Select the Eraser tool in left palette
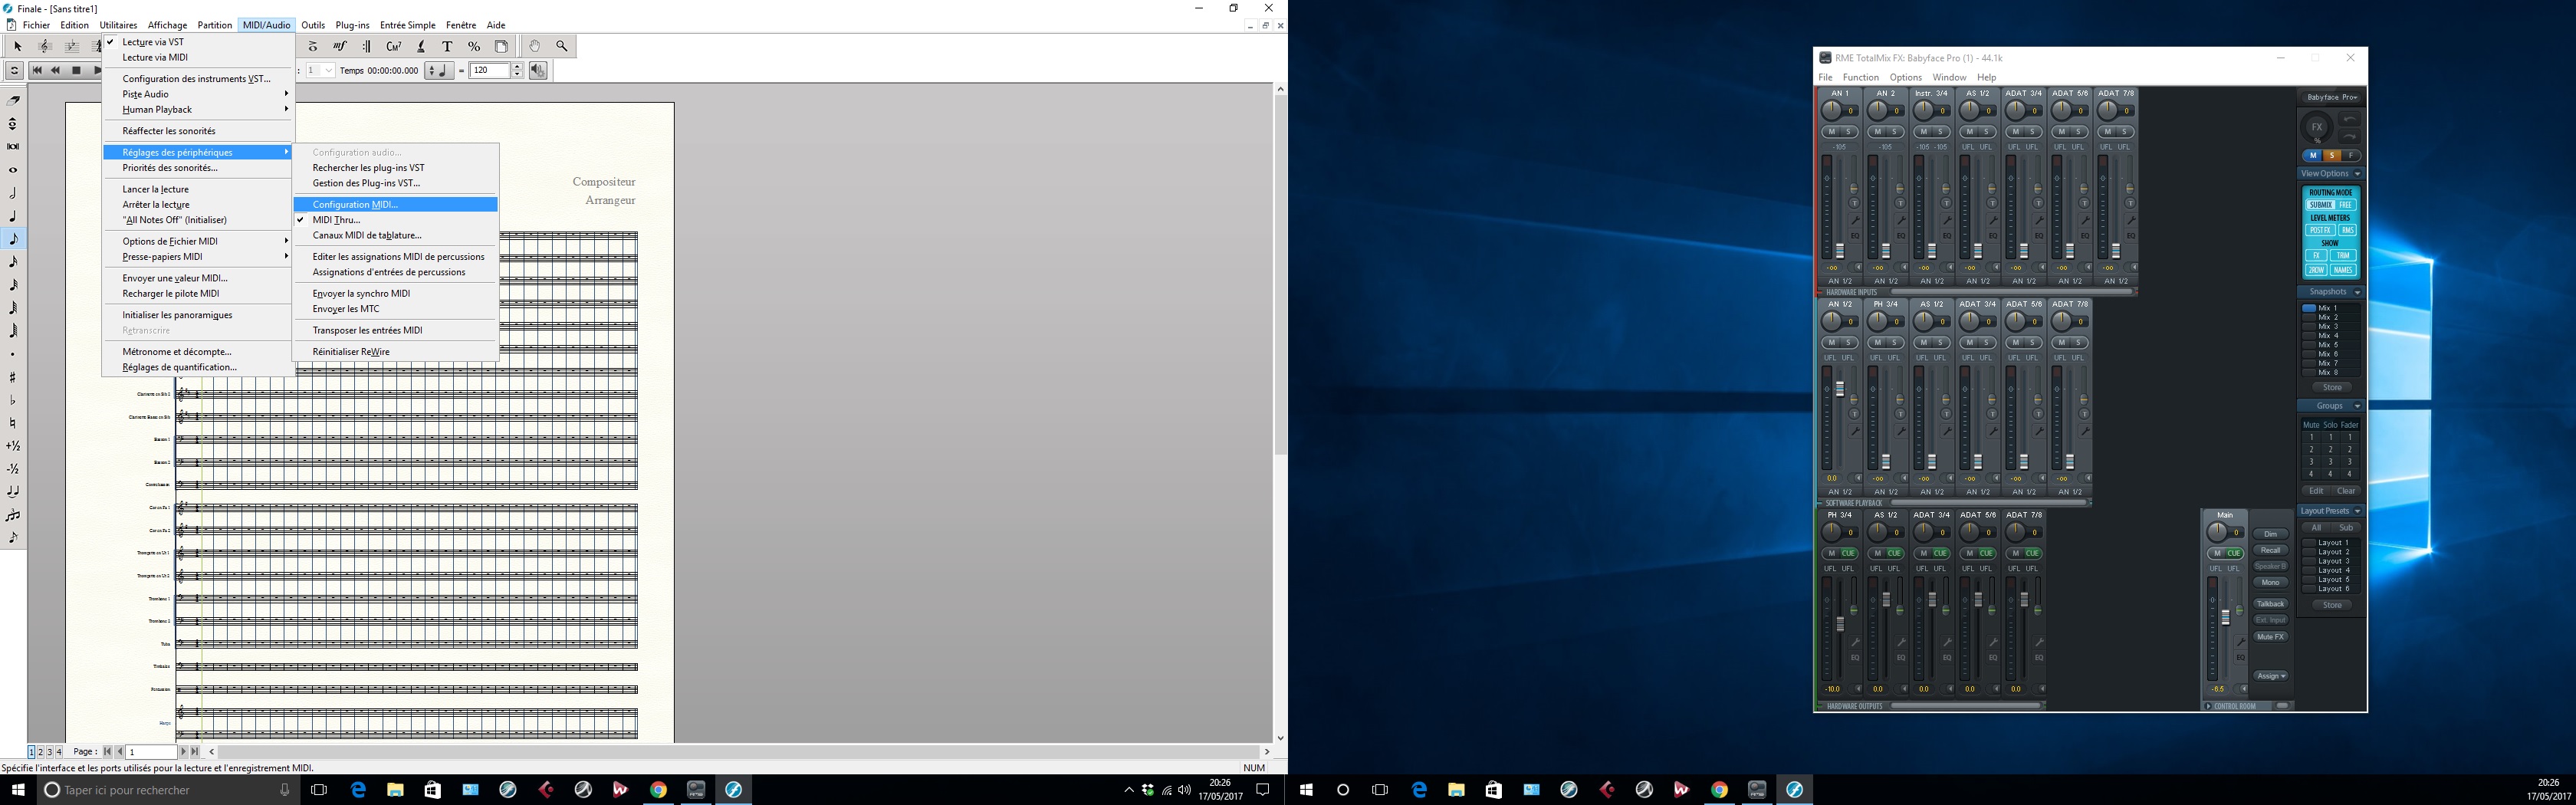This screenshot has height=805, width=2576. (14, 101)
